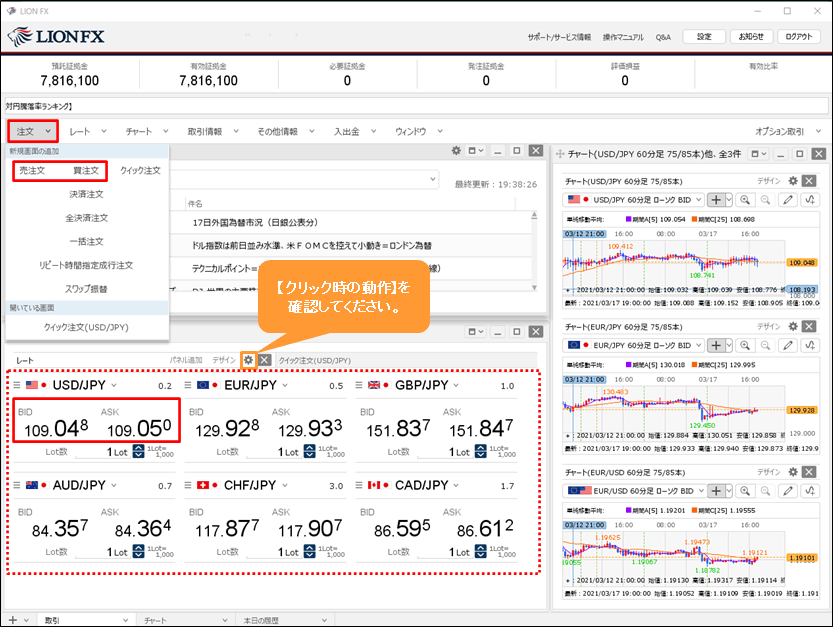Expand CAD/JPY currency pair selector chevron
The width and height of the screenshot is (833, 627).
tap(456, 485)
